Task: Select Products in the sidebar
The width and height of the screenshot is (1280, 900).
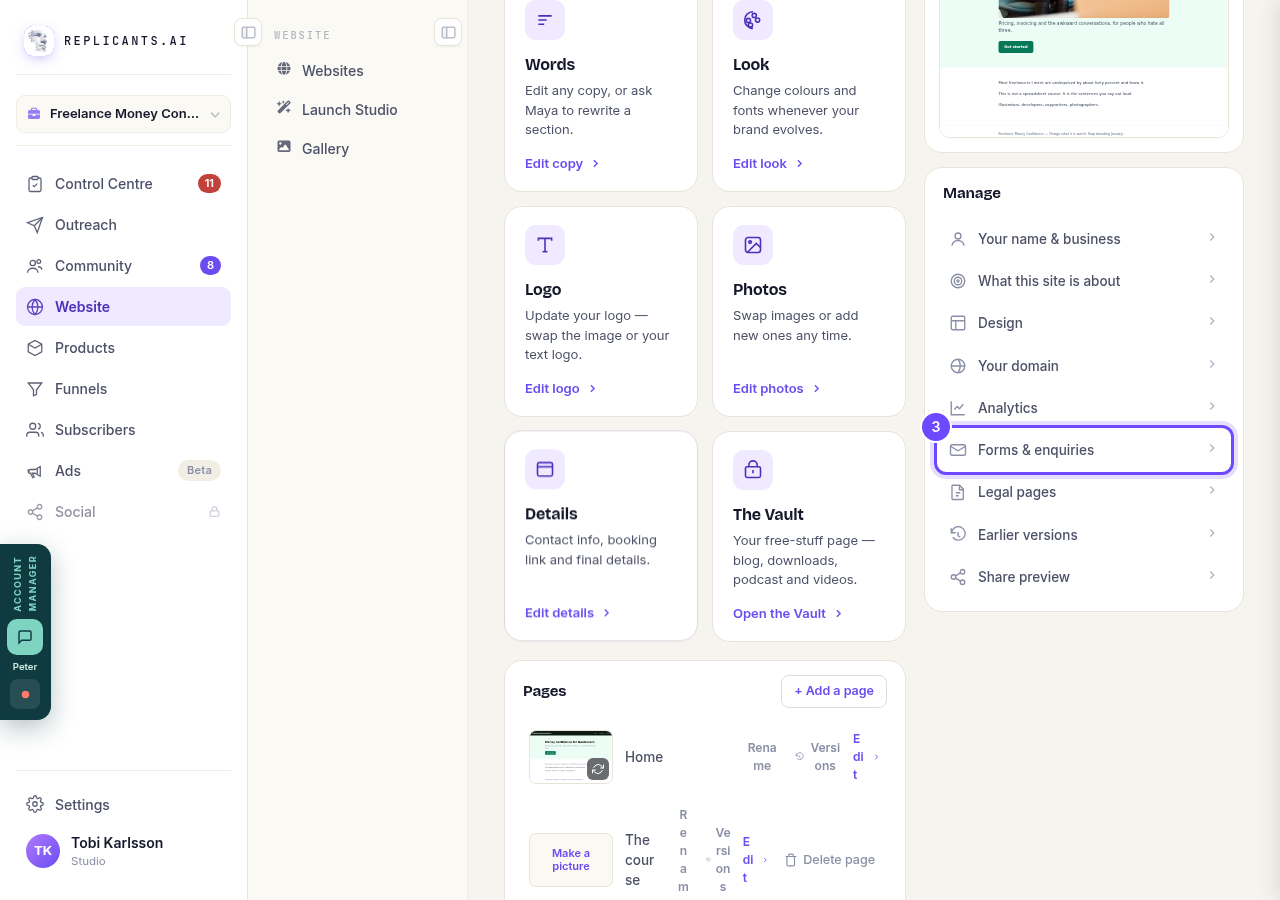Action: (x=123, y=348)
